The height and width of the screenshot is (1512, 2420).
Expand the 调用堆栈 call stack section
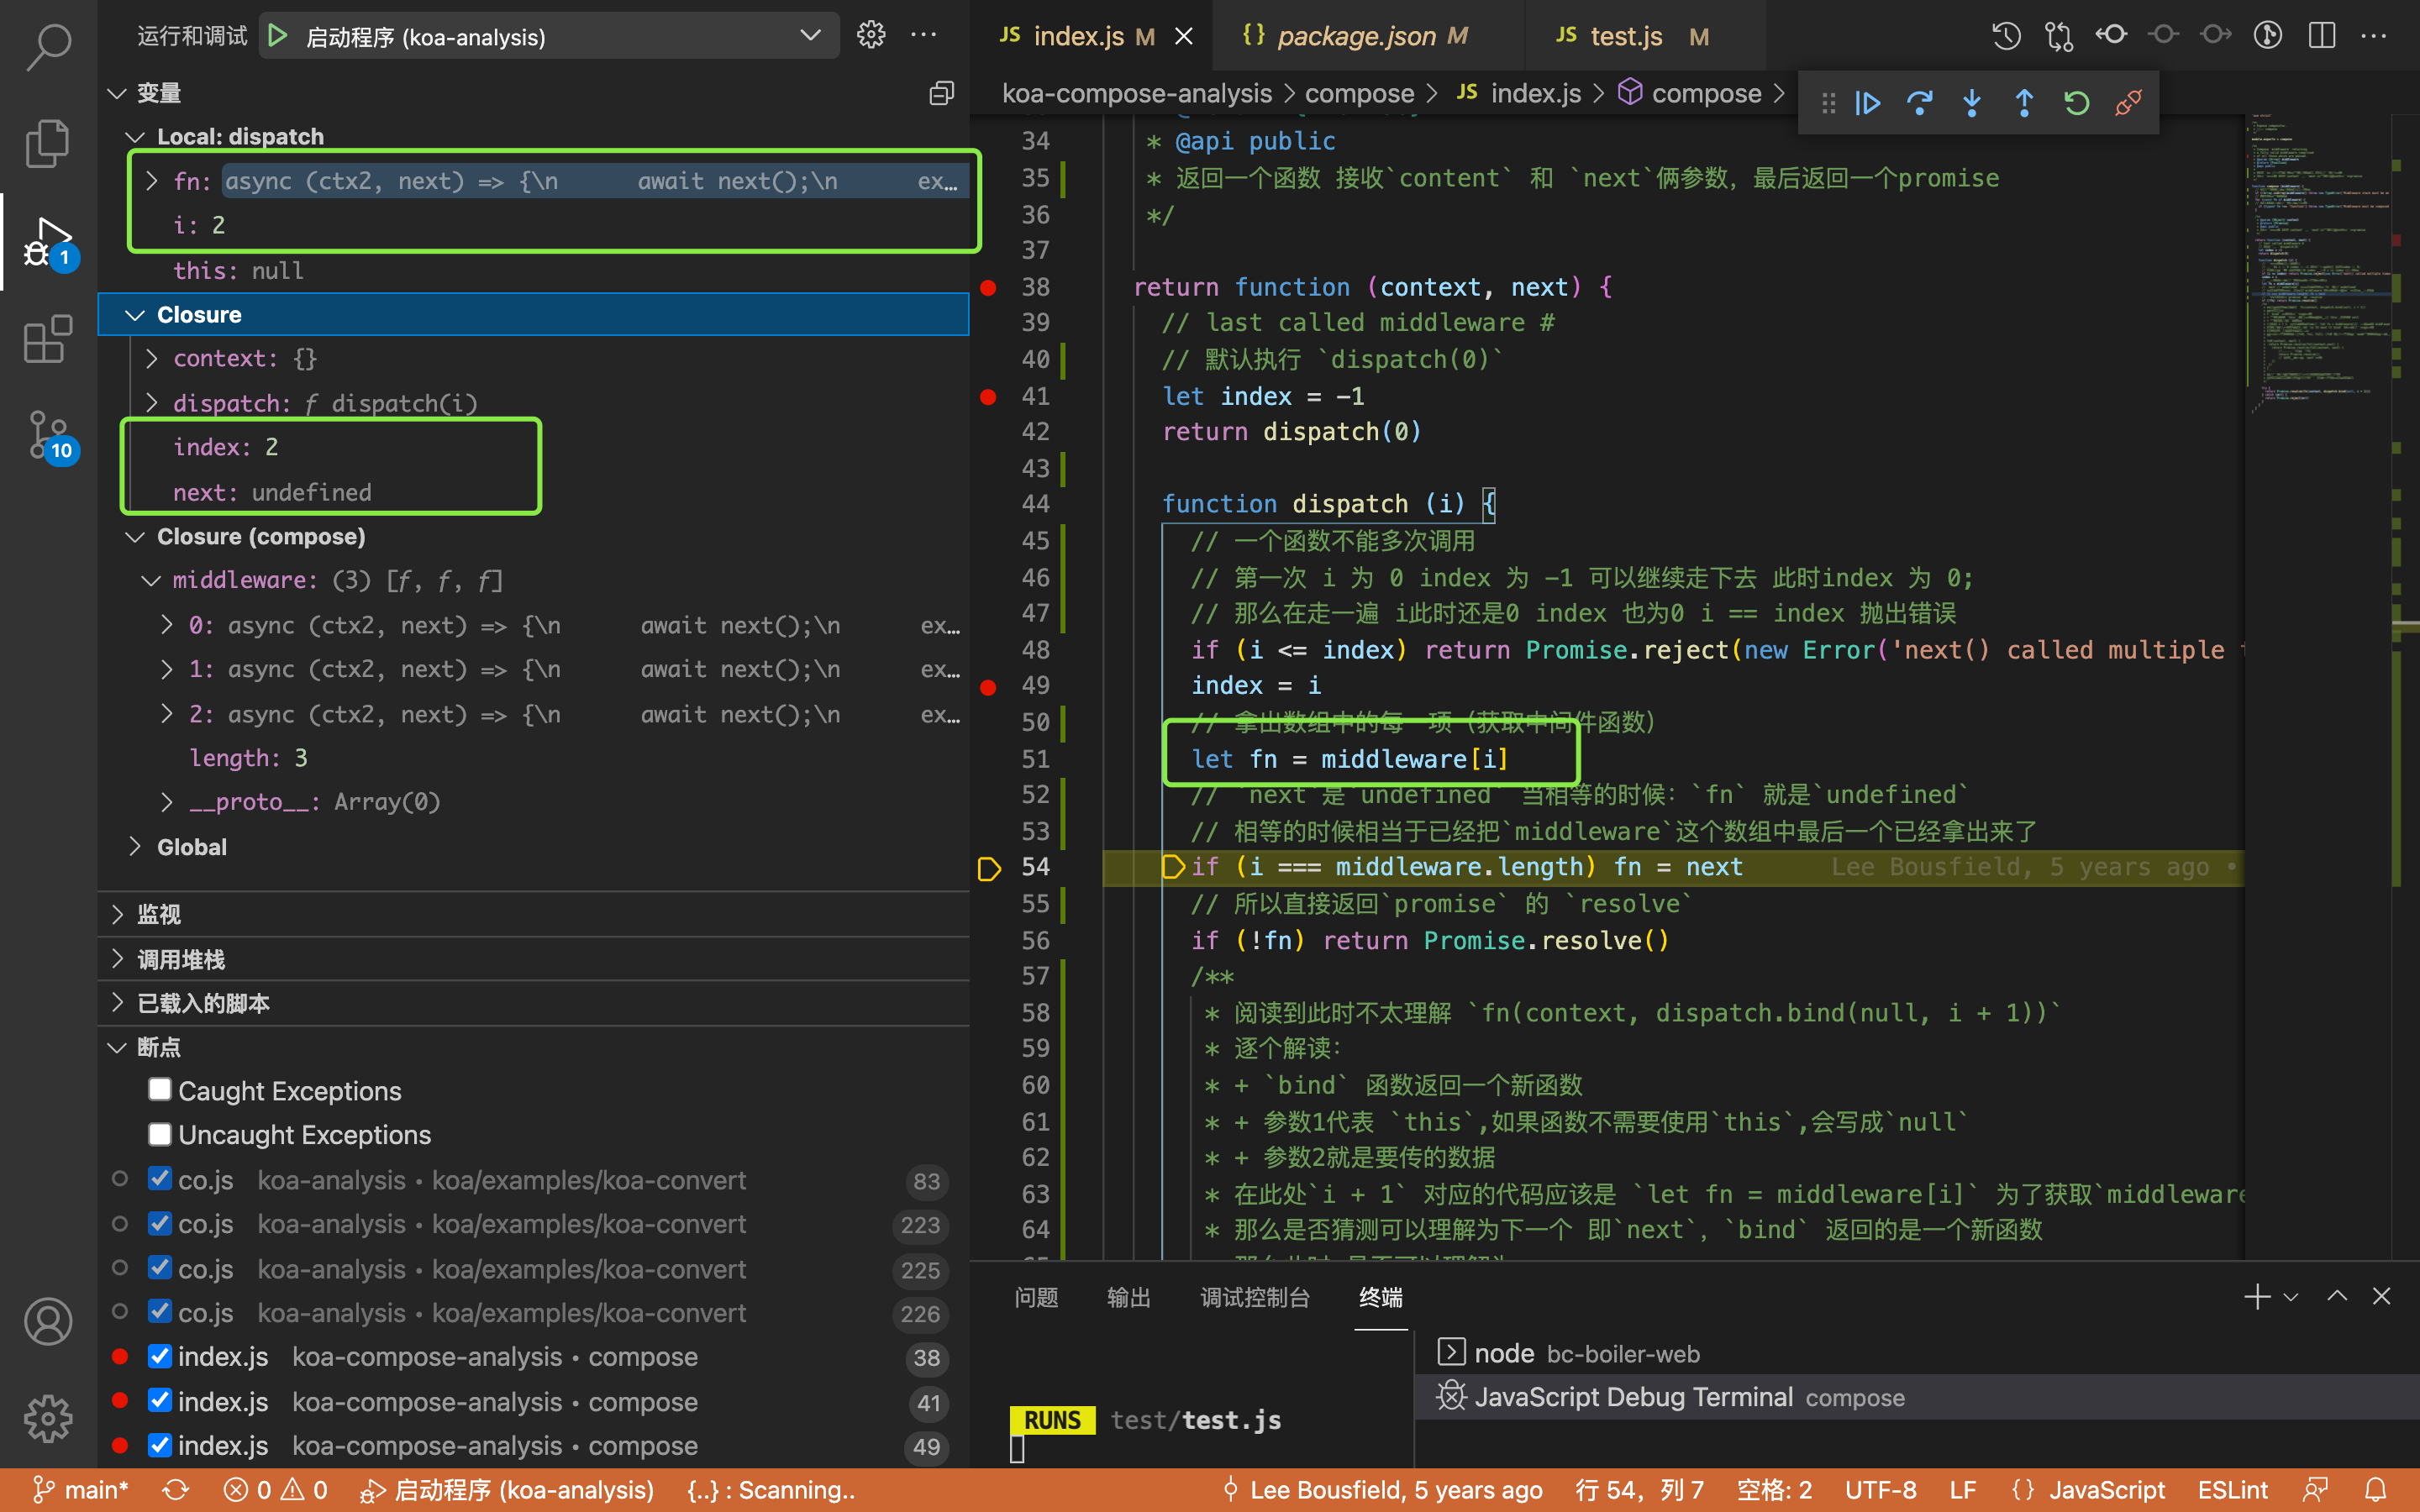click(534, 959)
